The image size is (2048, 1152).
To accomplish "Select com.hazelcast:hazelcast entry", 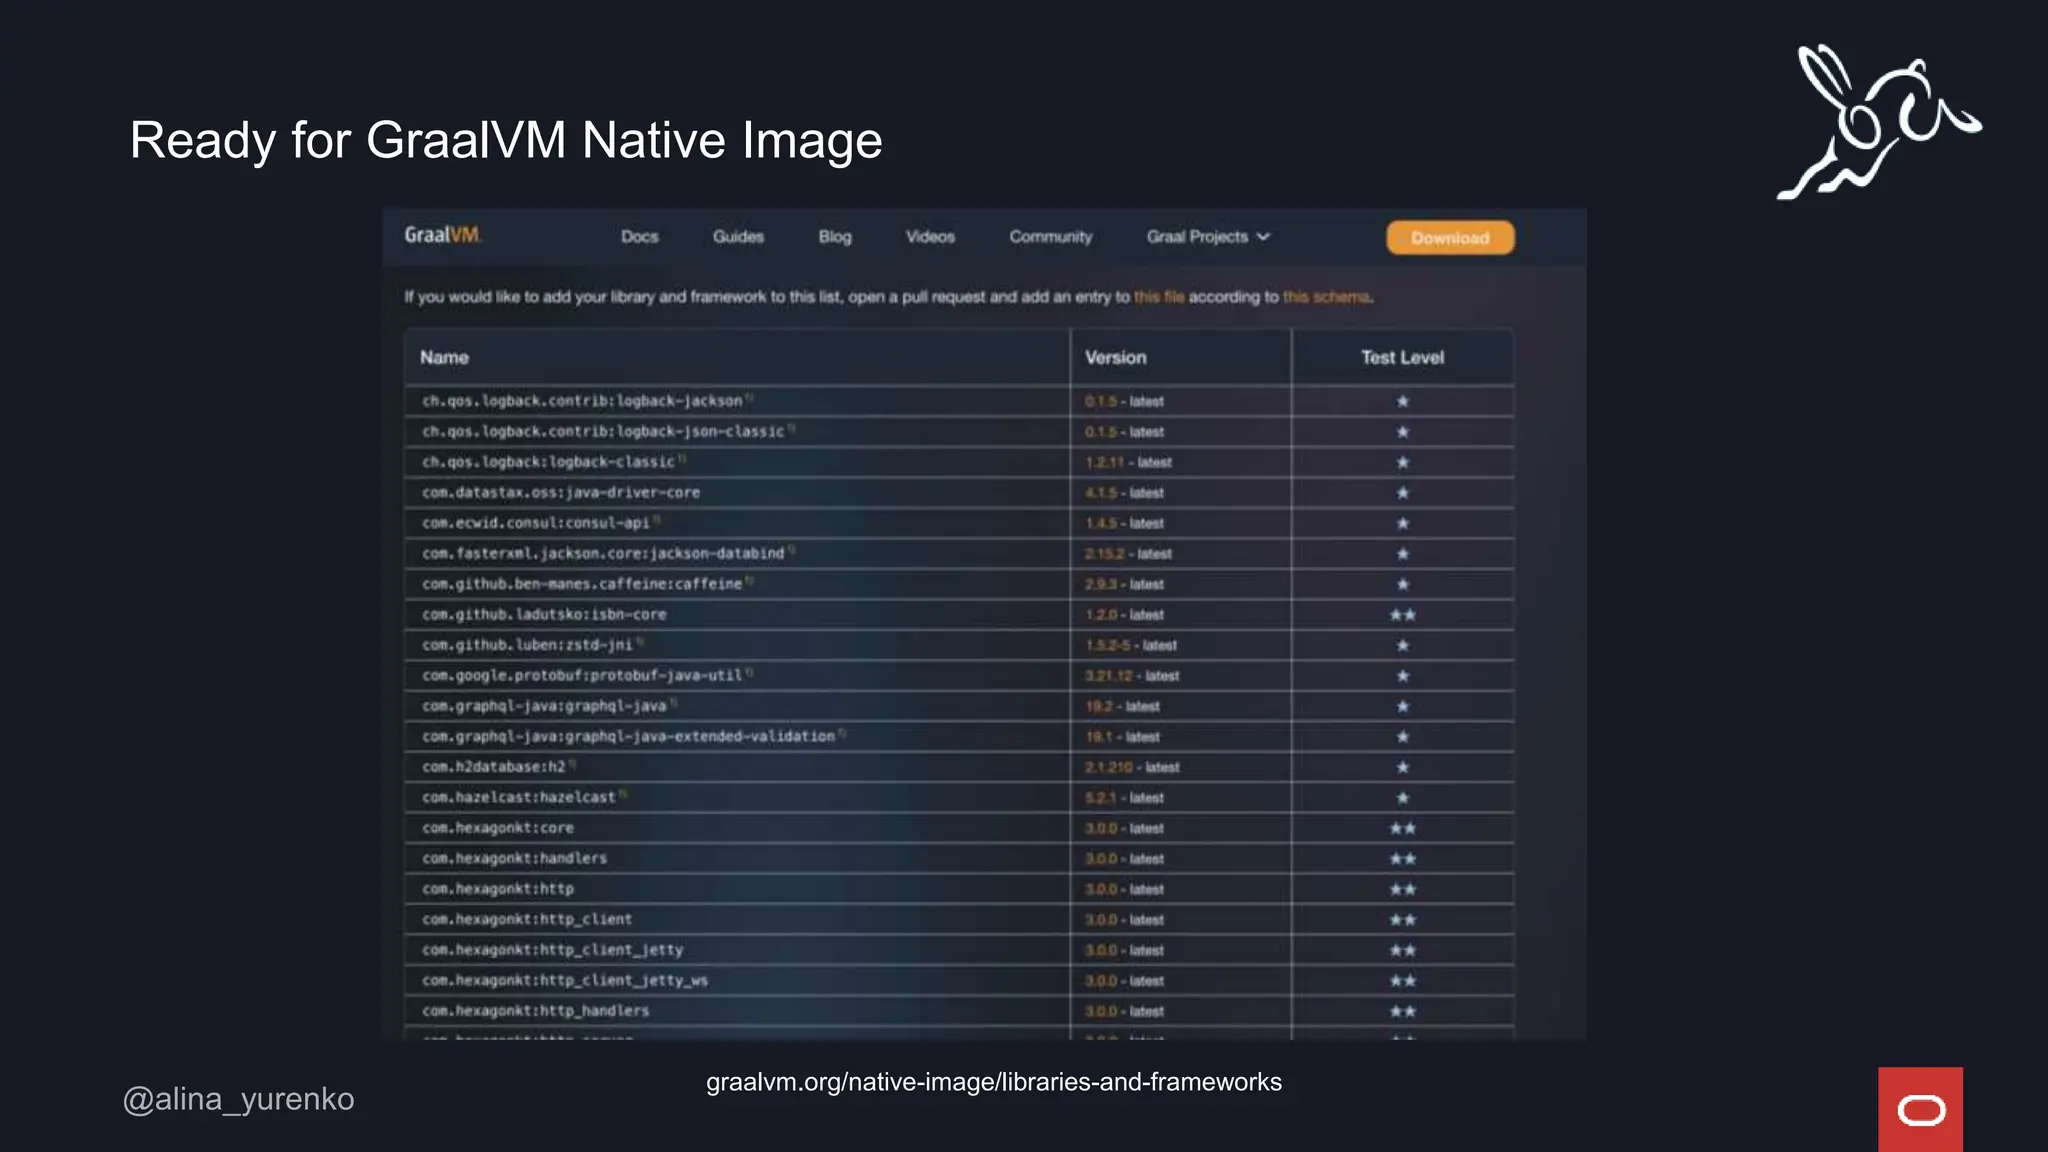I will (518, 797).
